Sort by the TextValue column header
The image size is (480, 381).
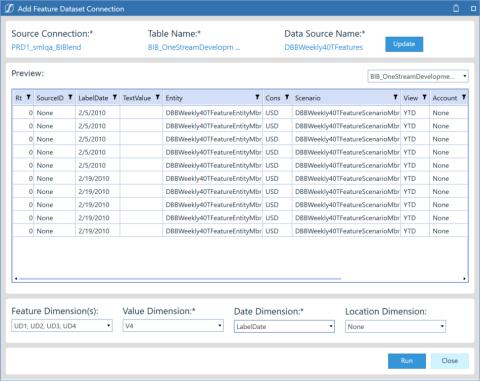(x=137, y=98)
